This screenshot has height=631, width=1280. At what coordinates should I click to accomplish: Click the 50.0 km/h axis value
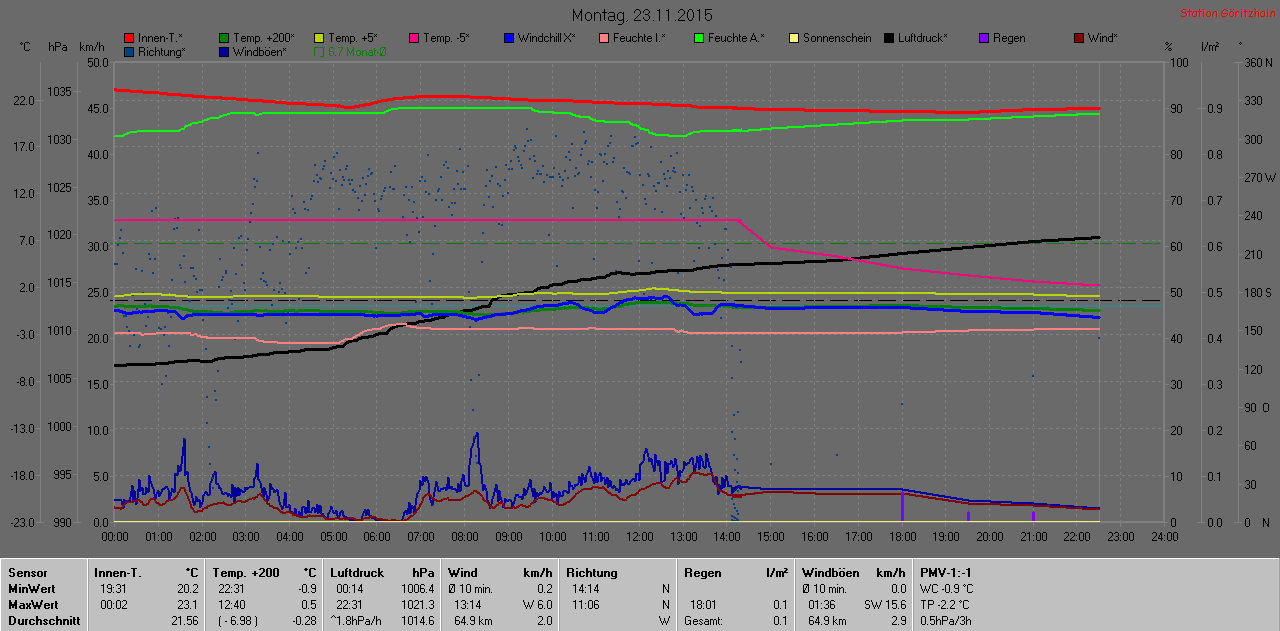click(x=98, y=63)
